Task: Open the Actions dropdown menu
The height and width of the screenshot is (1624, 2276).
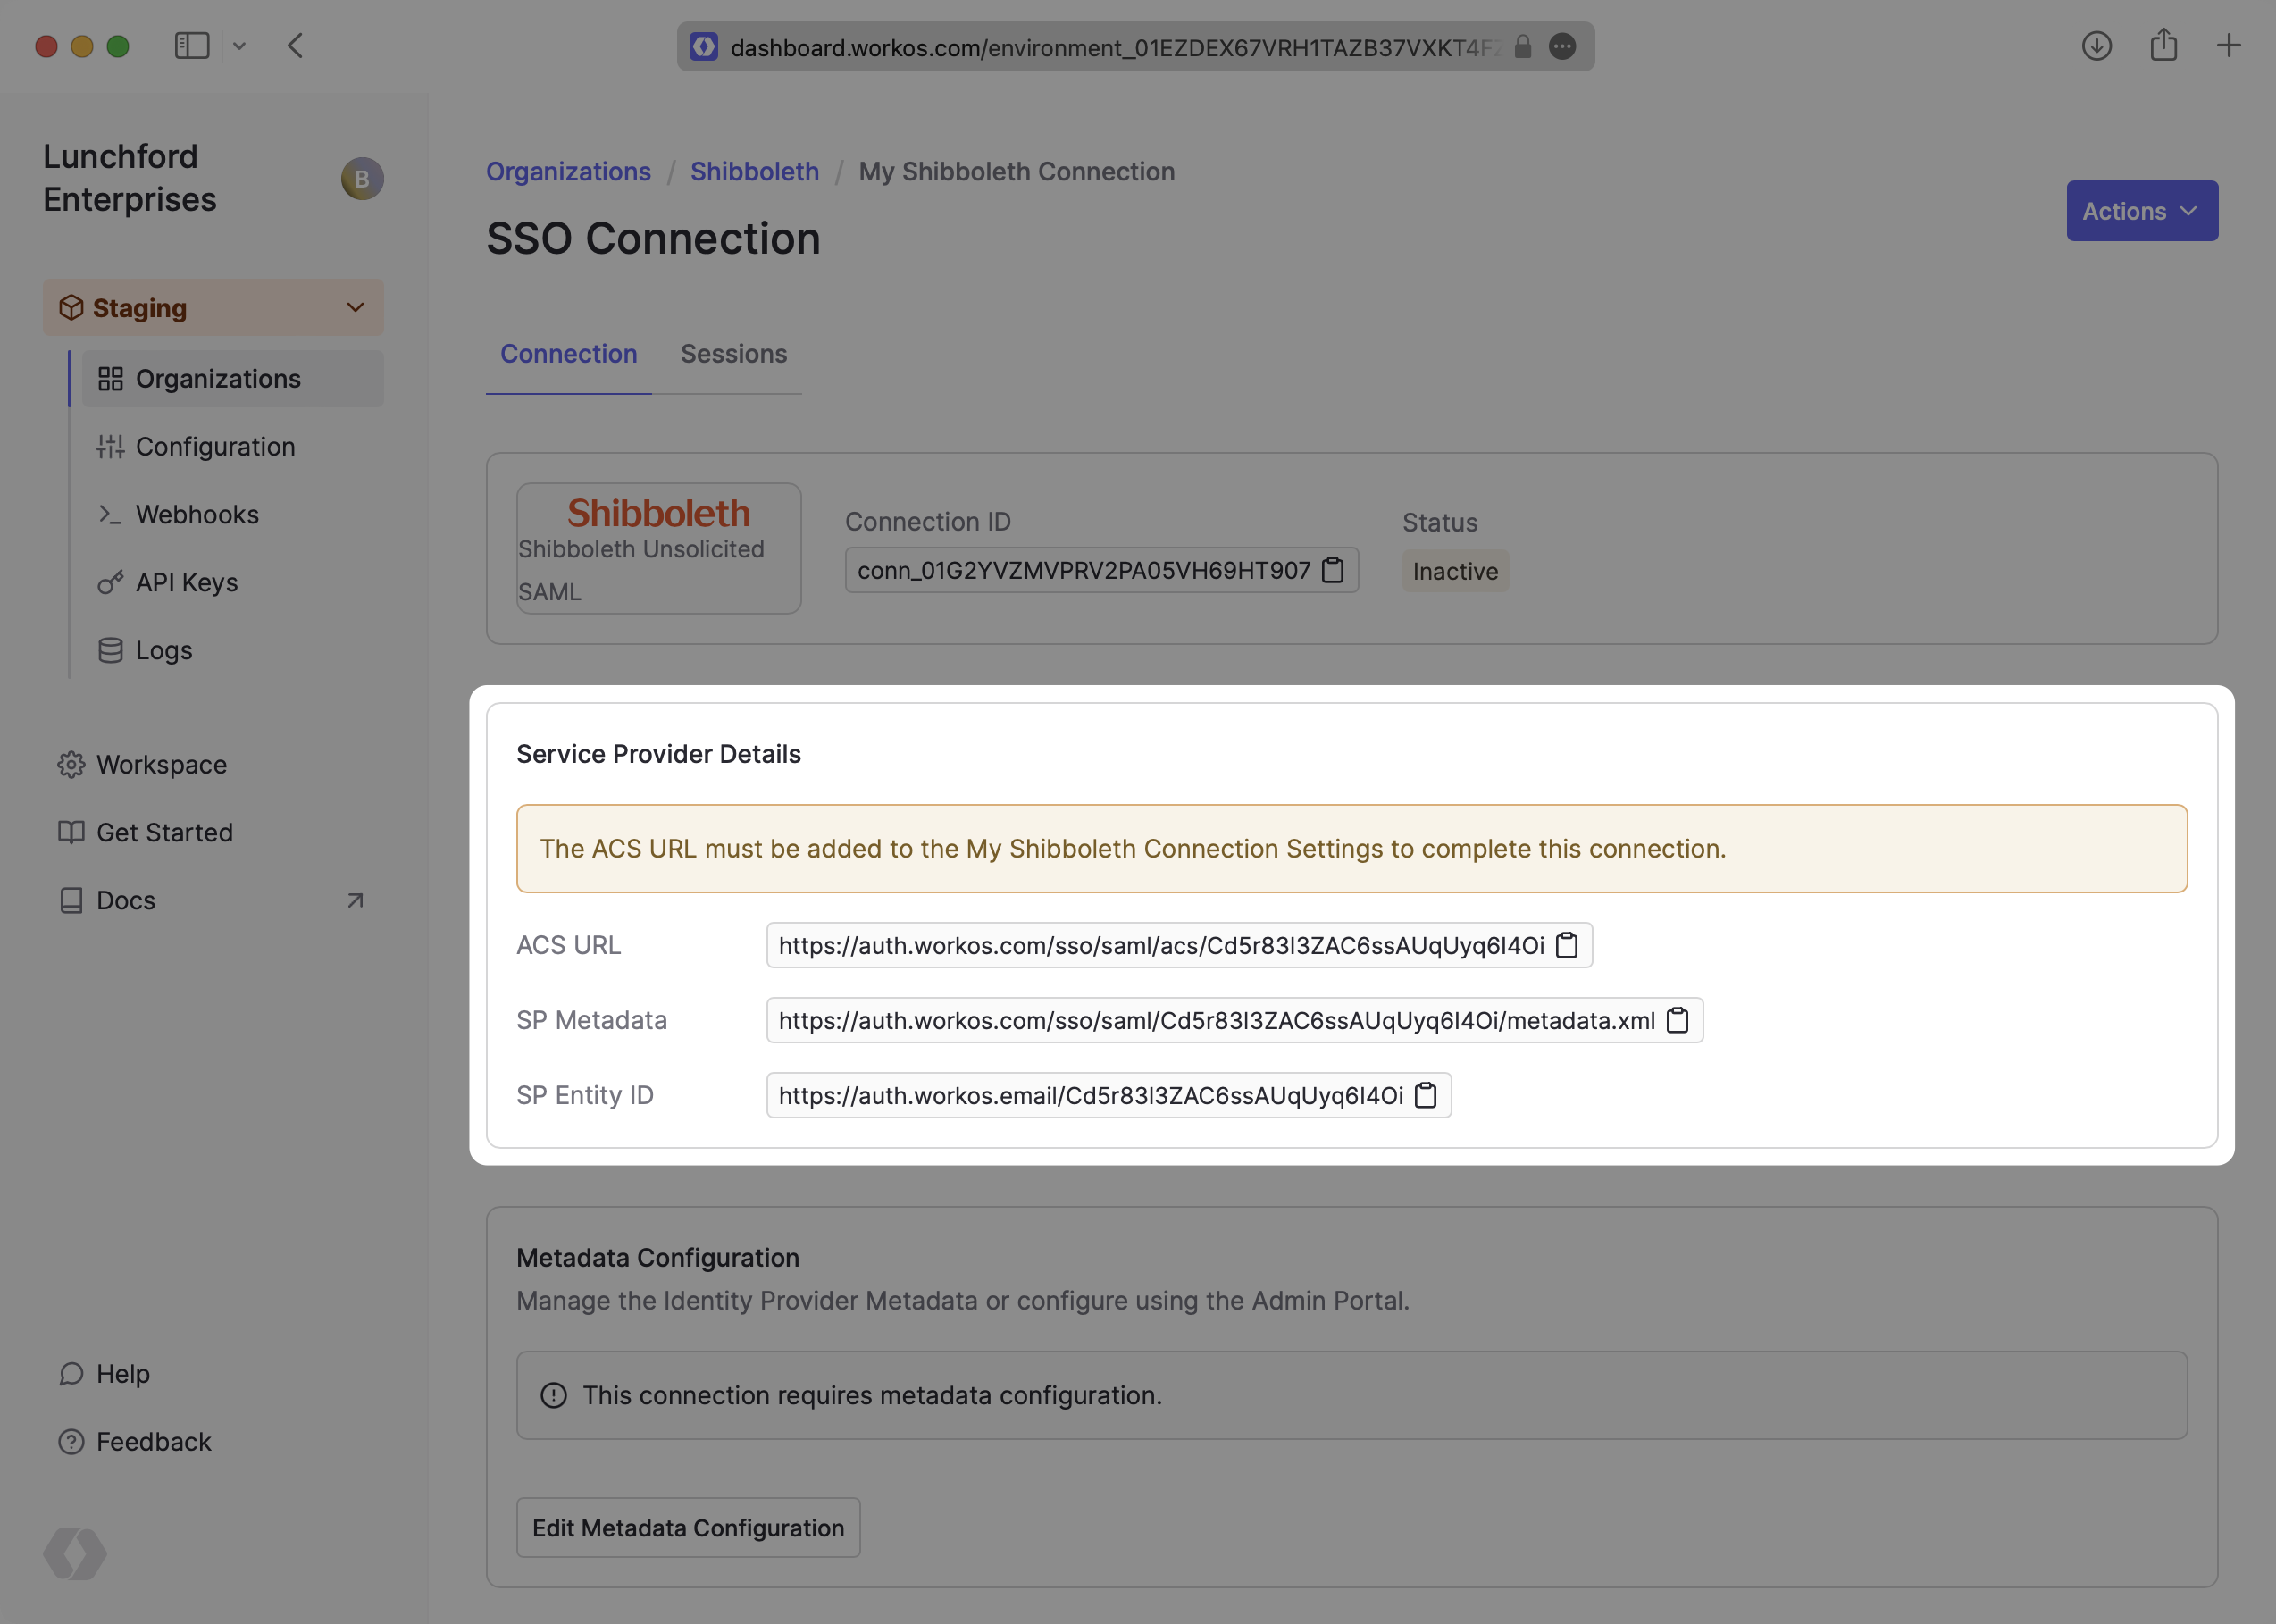Action: click(x=2141, y=211)
